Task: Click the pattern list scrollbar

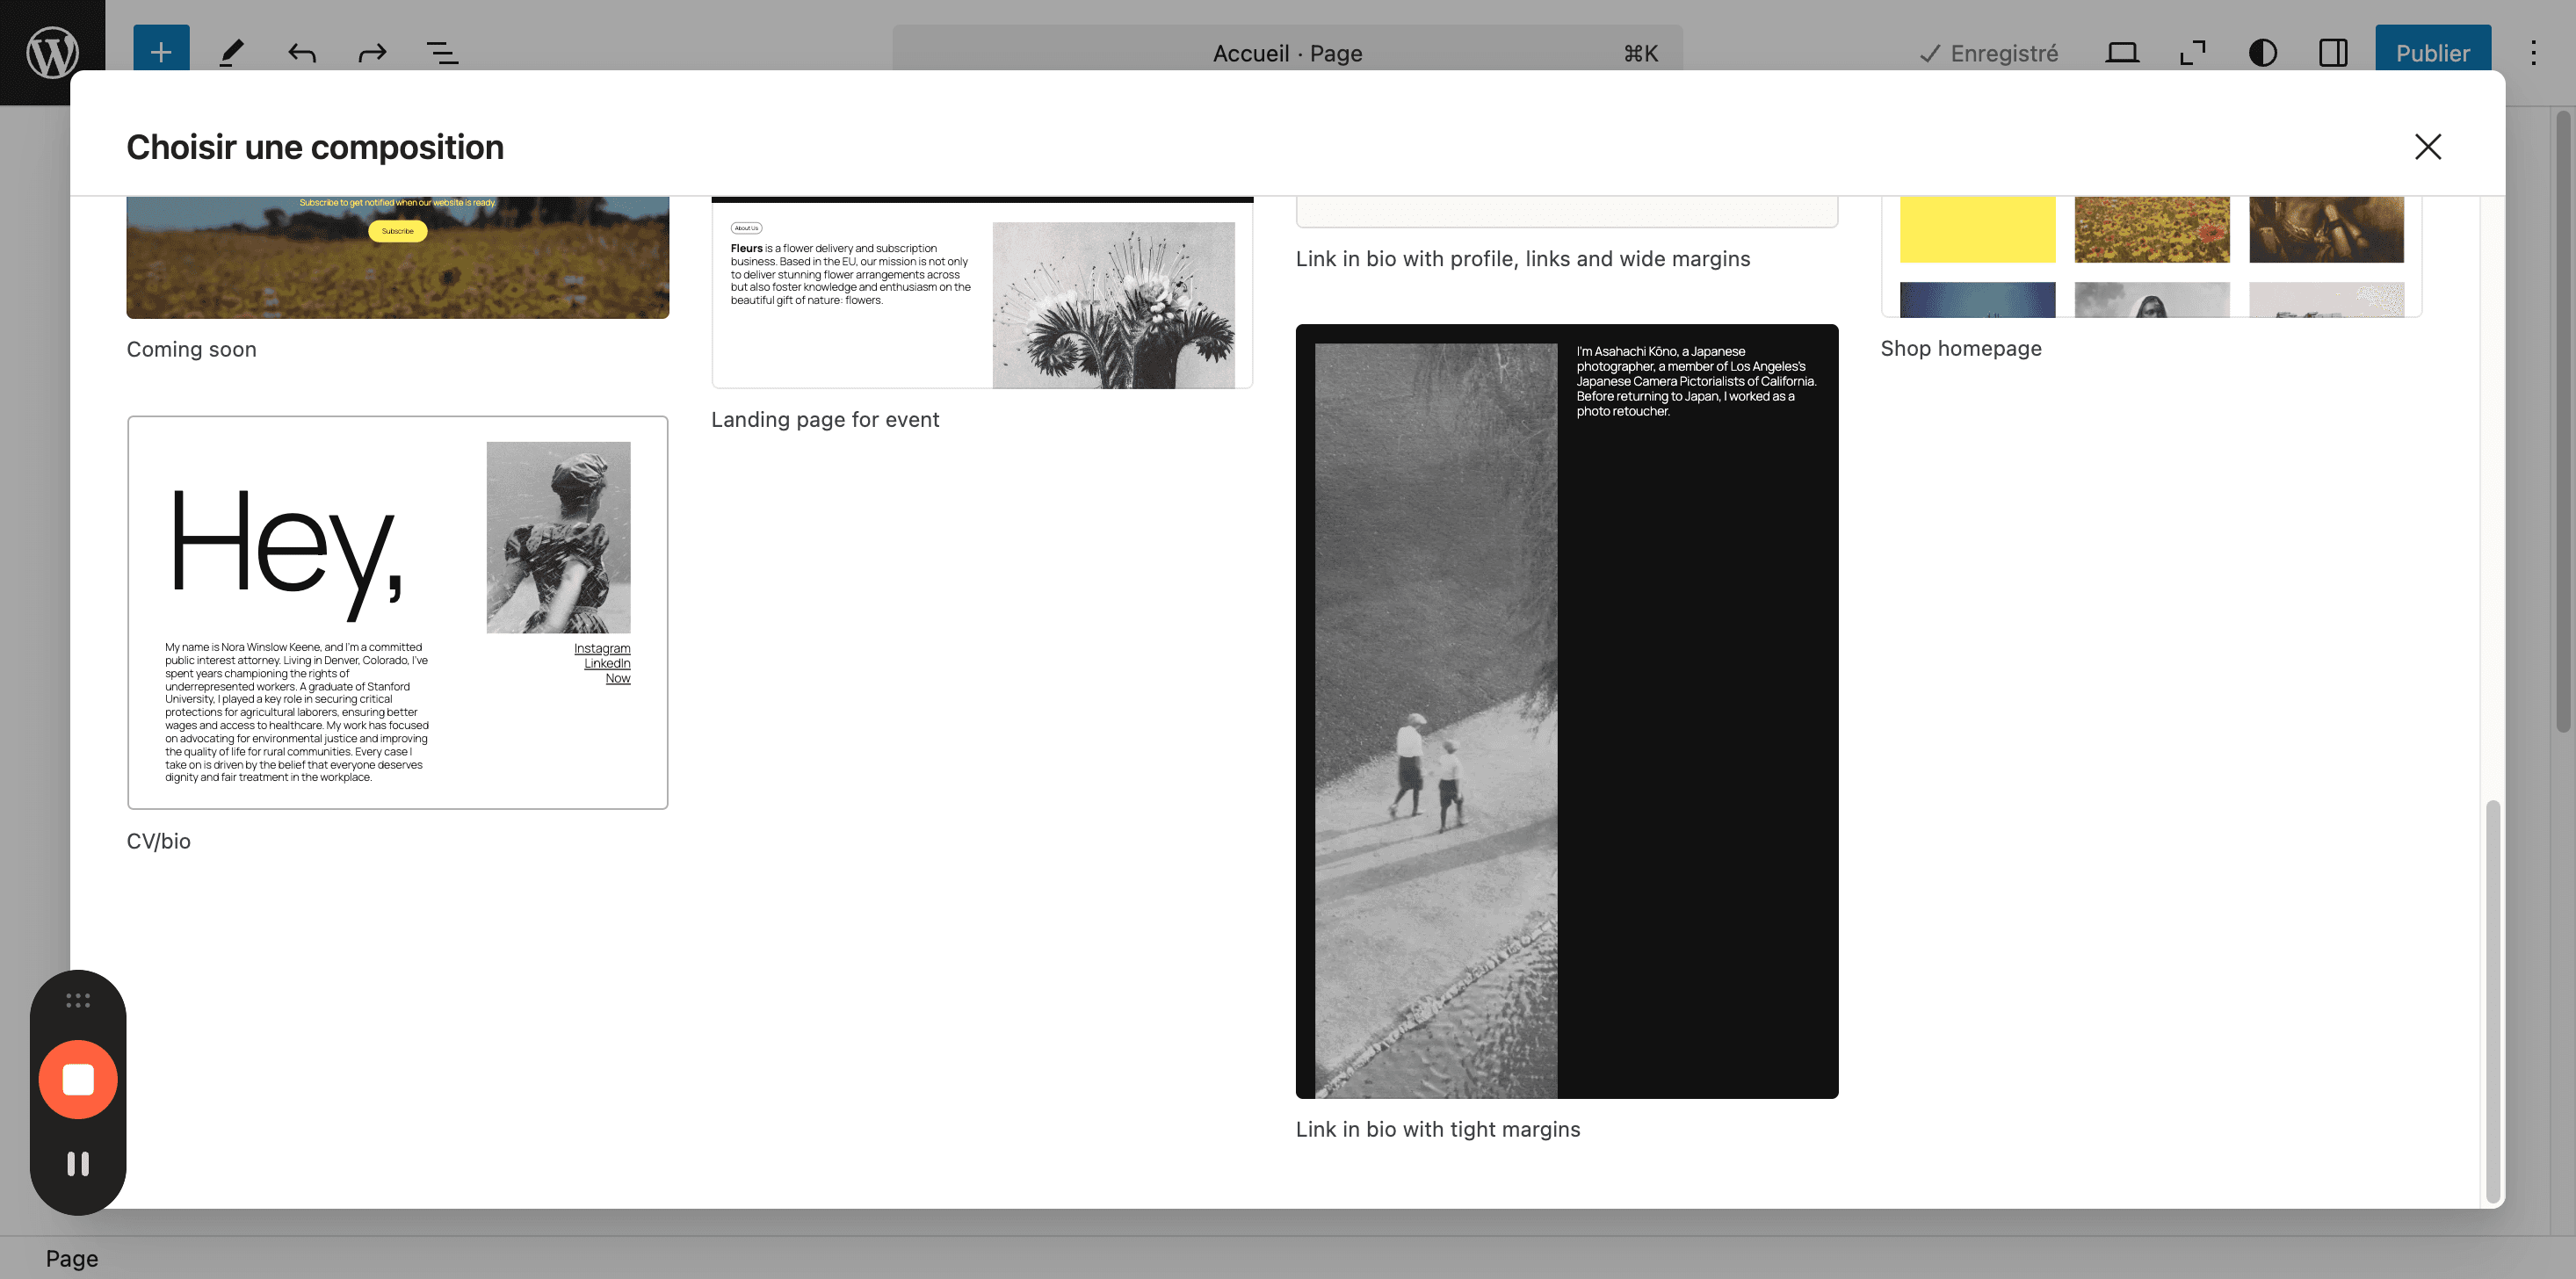Action: point(2493,1000)
